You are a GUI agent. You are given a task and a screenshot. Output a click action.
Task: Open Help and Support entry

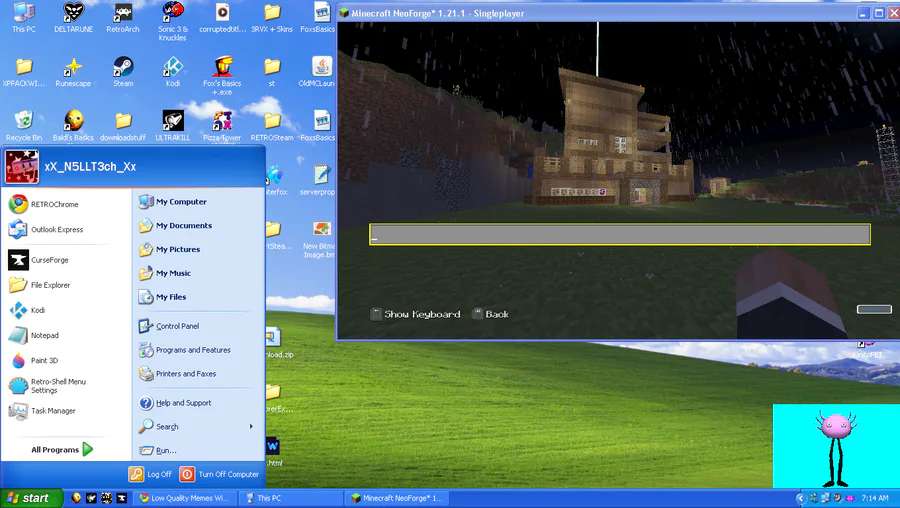(x=175, y=403)
